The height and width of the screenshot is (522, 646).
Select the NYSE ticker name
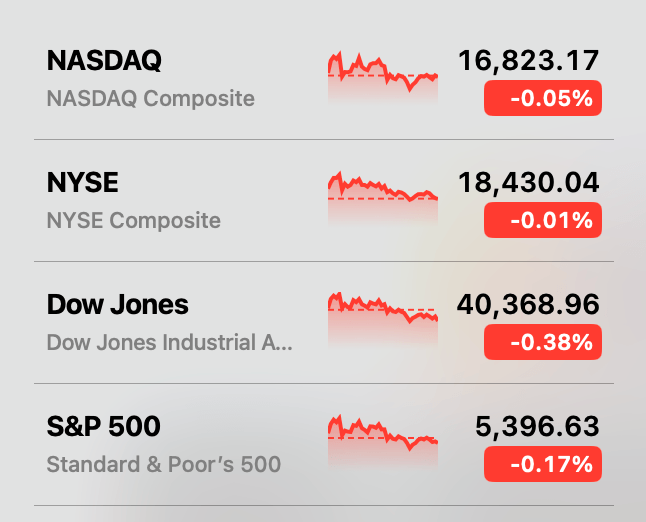83,183
